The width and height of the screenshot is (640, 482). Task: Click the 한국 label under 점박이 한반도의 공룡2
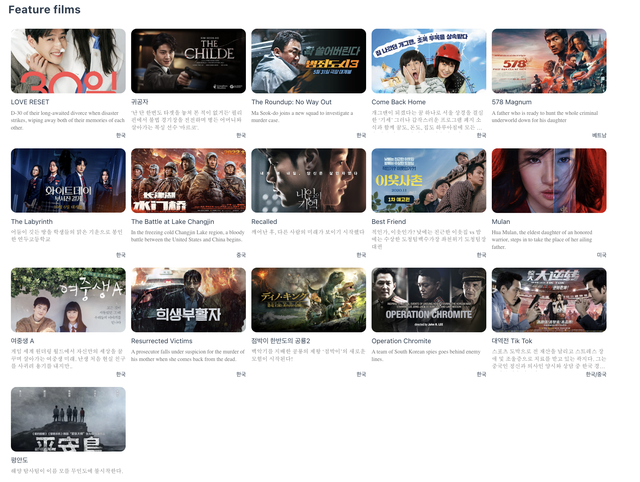(361, 374)
